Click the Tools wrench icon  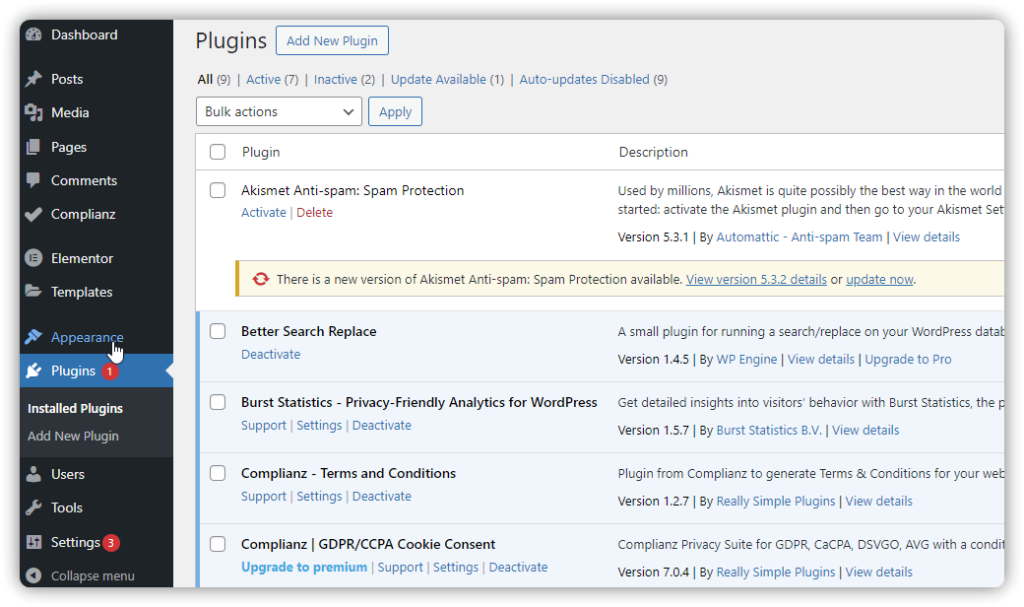click(x=33, y=508)
